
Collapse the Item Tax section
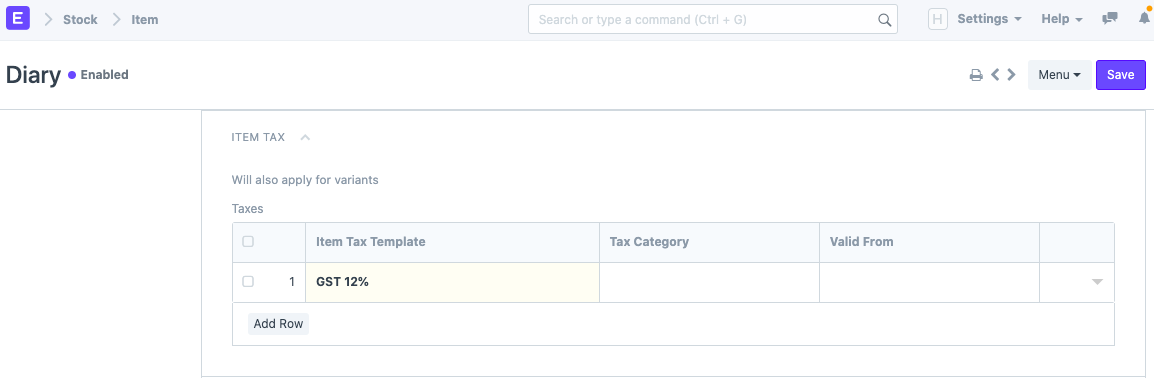[305, 137]
